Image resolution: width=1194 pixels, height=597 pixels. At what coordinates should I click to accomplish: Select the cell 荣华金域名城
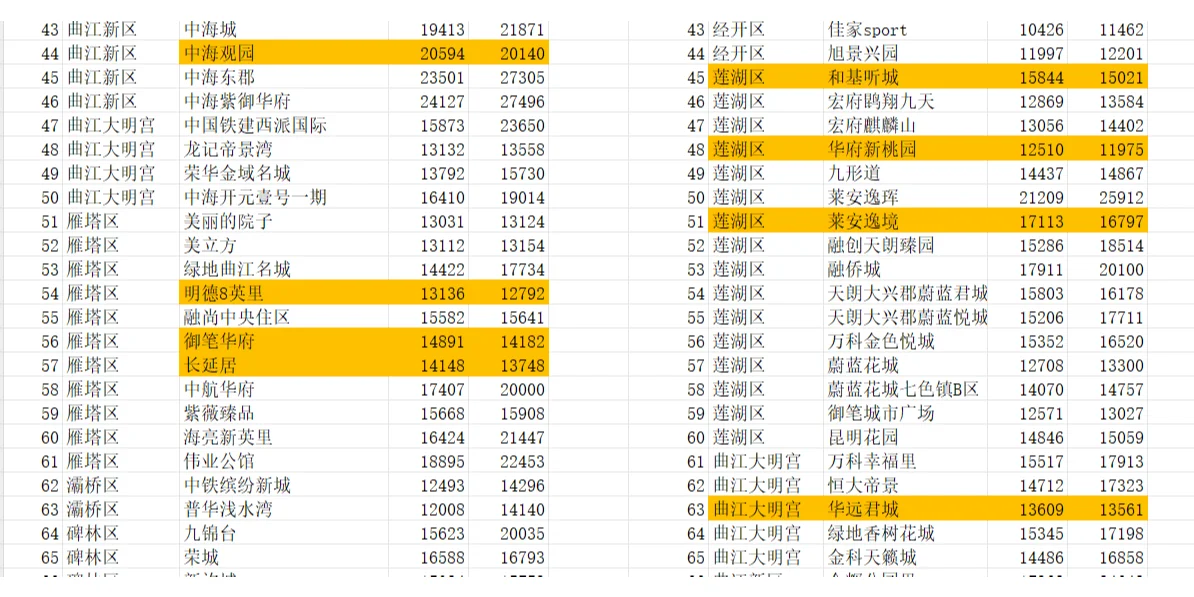(x=283, y=174)
